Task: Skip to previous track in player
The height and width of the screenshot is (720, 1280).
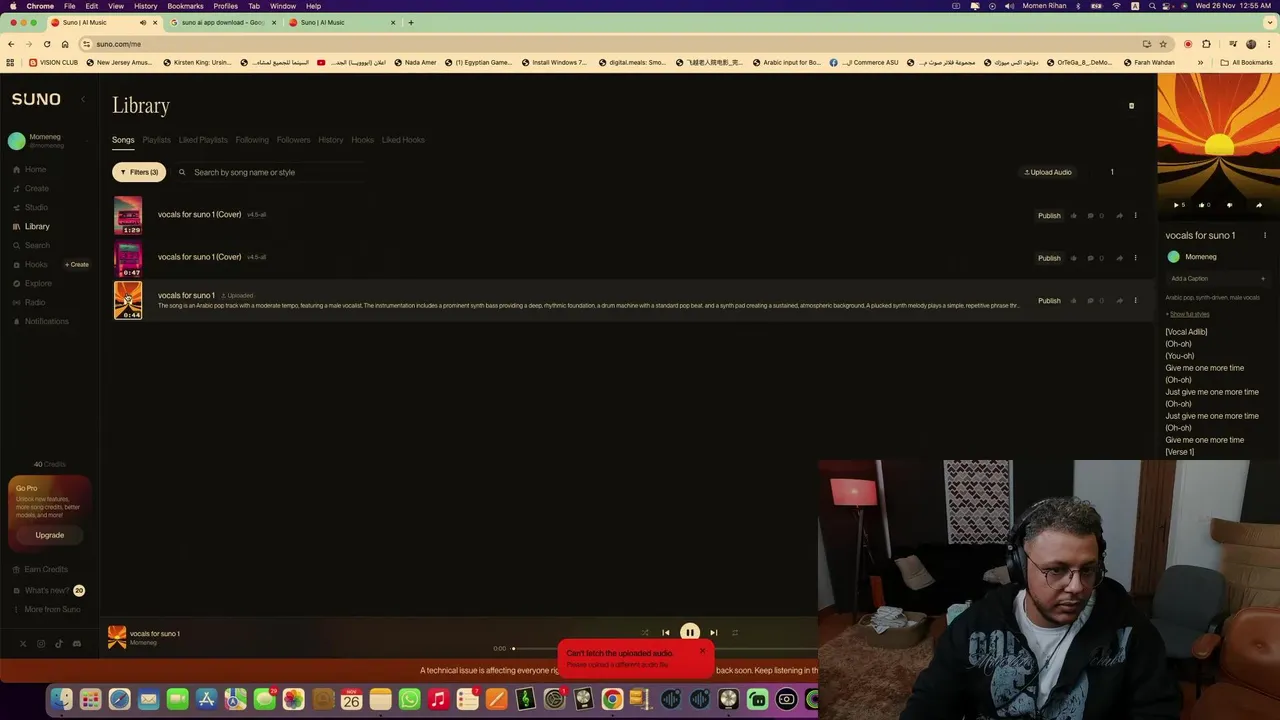Action: [x=666, y=632]
